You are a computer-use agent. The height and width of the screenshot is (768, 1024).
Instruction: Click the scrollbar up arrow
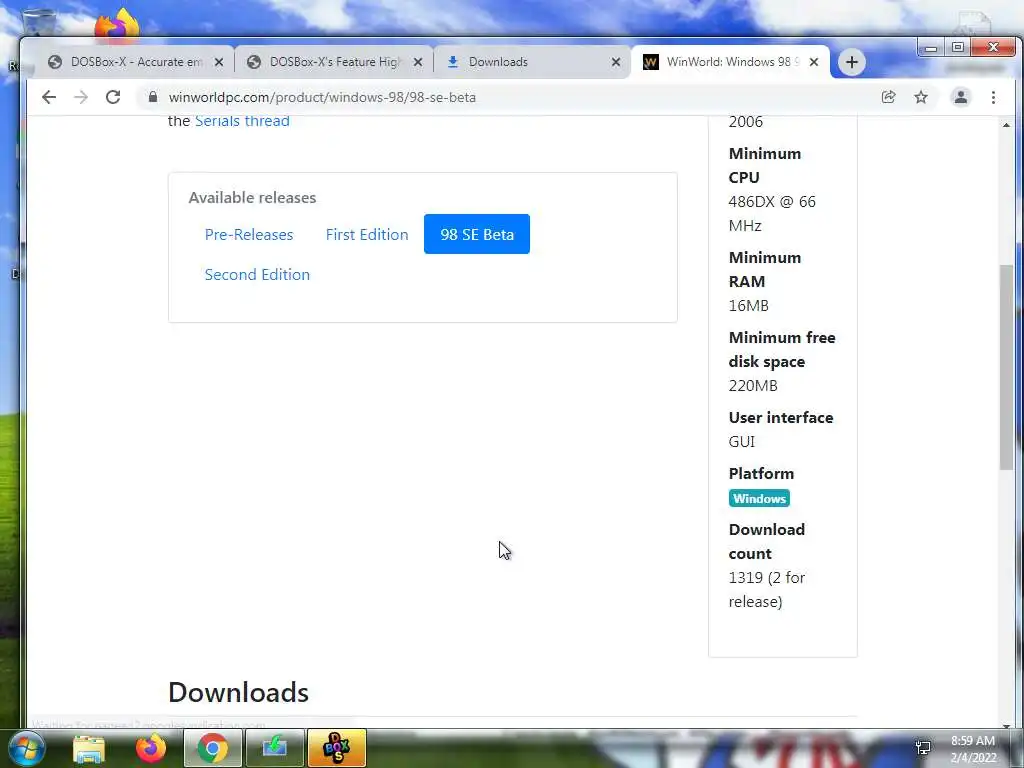click(x=1006, y=124)
